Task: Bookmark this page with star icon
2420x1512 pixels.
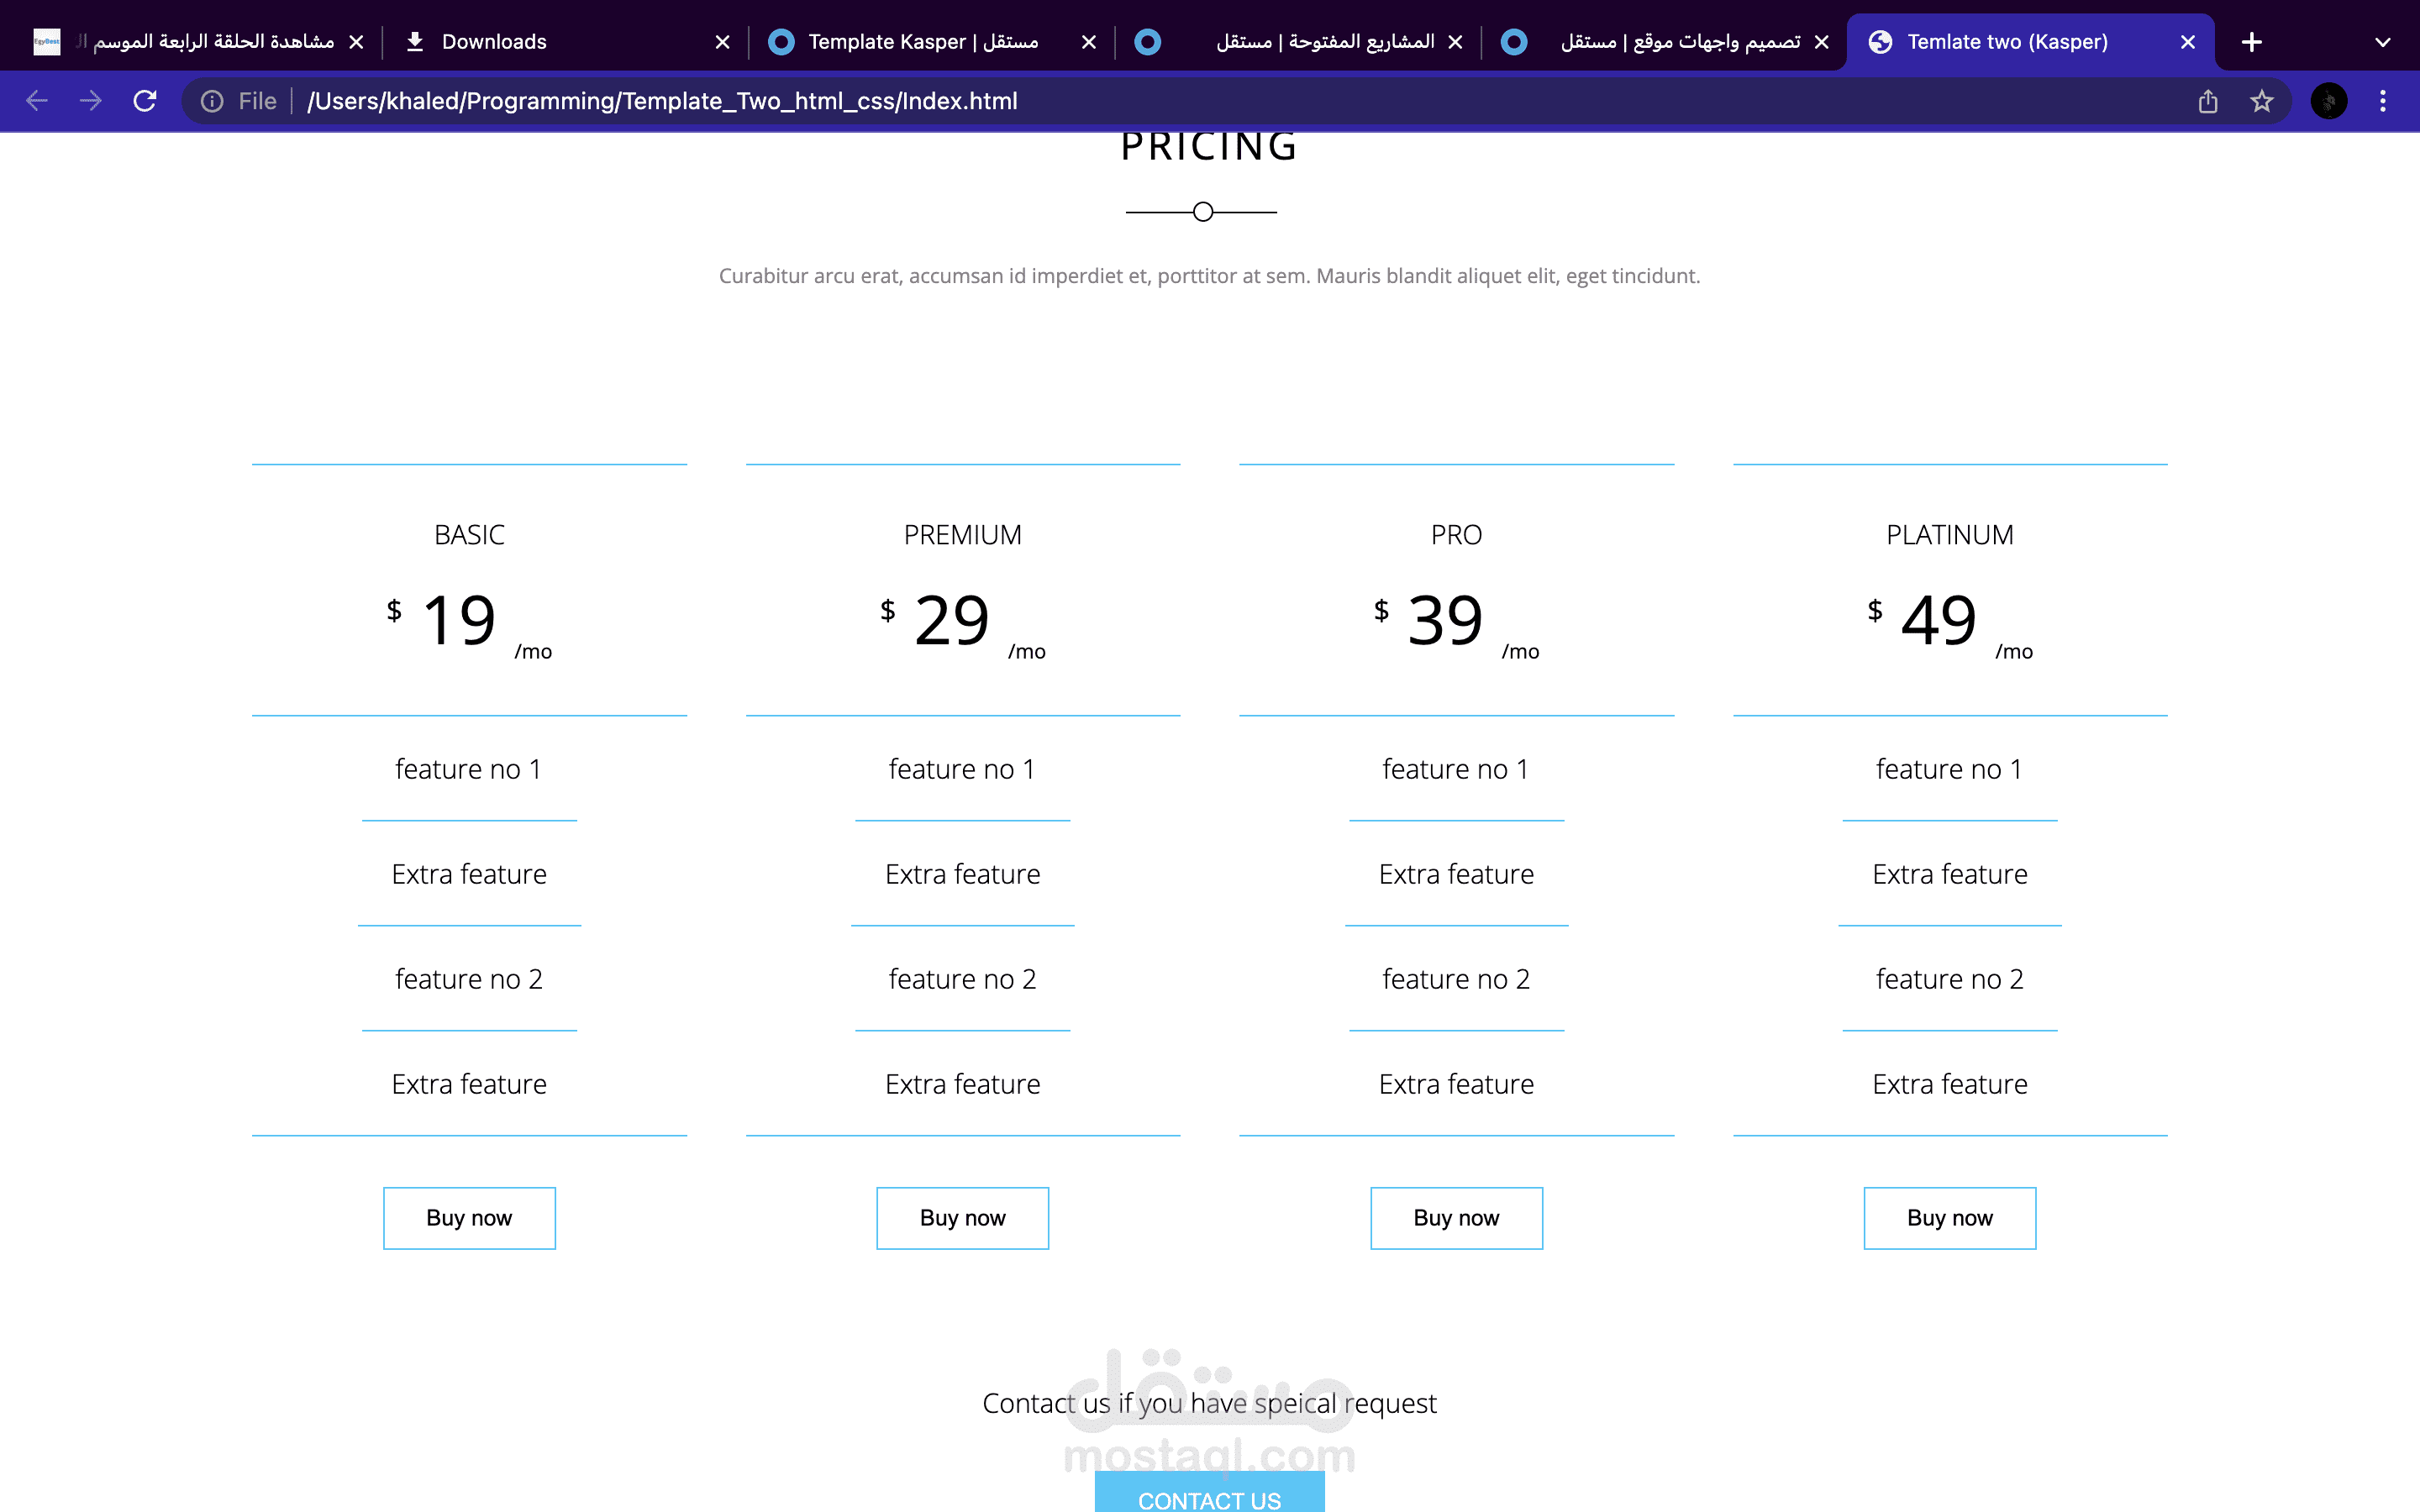Action: [x=2261, y=101]
